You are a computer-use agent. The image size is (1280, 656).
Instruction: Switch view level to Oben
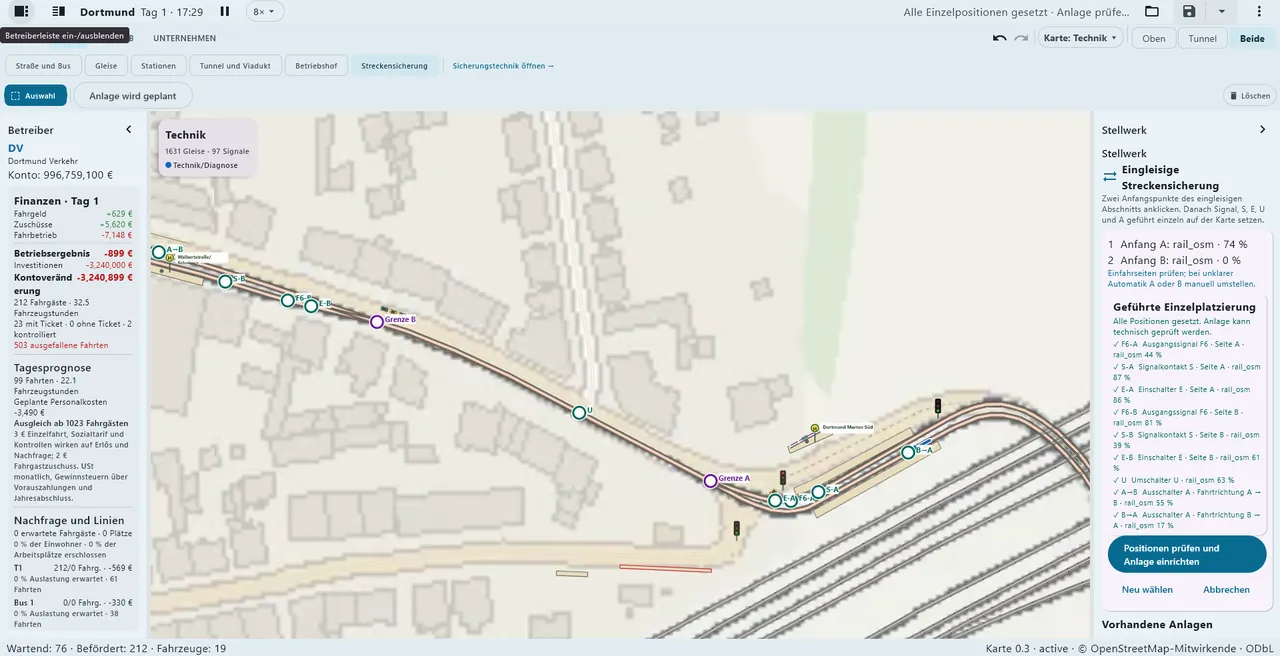[x=1154, y=38]
